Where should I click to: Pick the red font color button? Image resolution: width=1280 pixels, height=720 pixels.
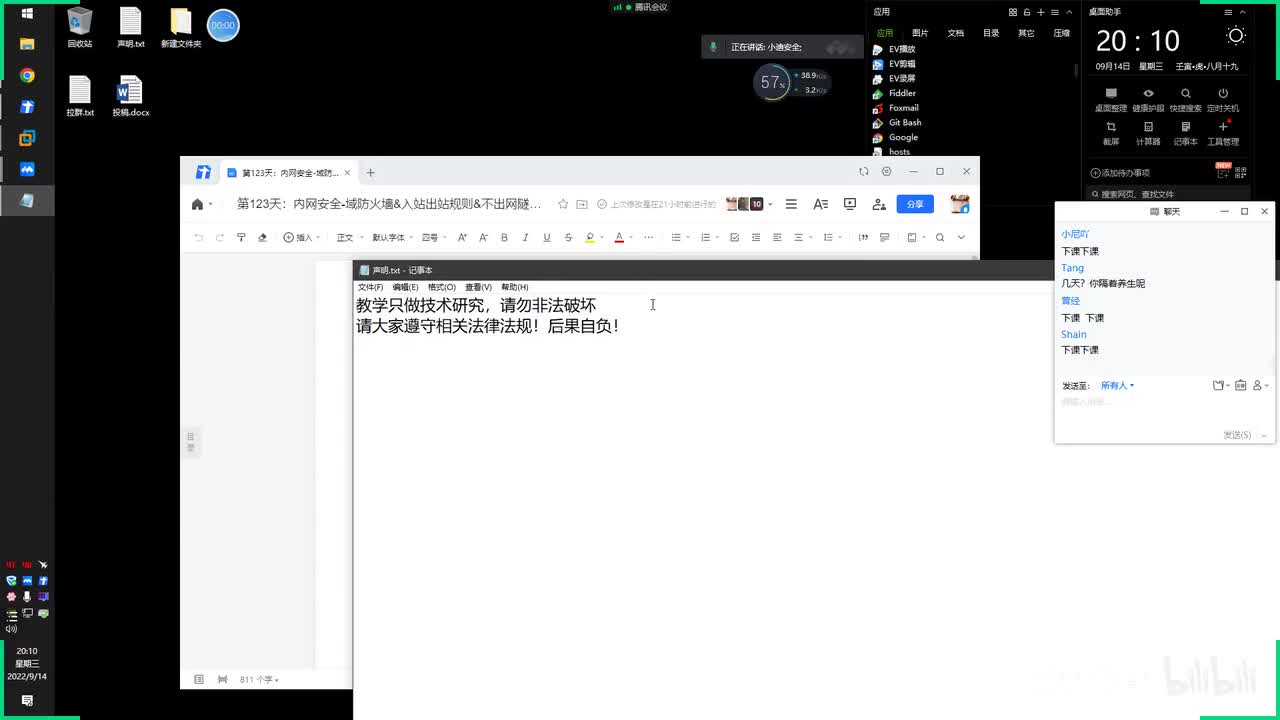coord(619,237)
